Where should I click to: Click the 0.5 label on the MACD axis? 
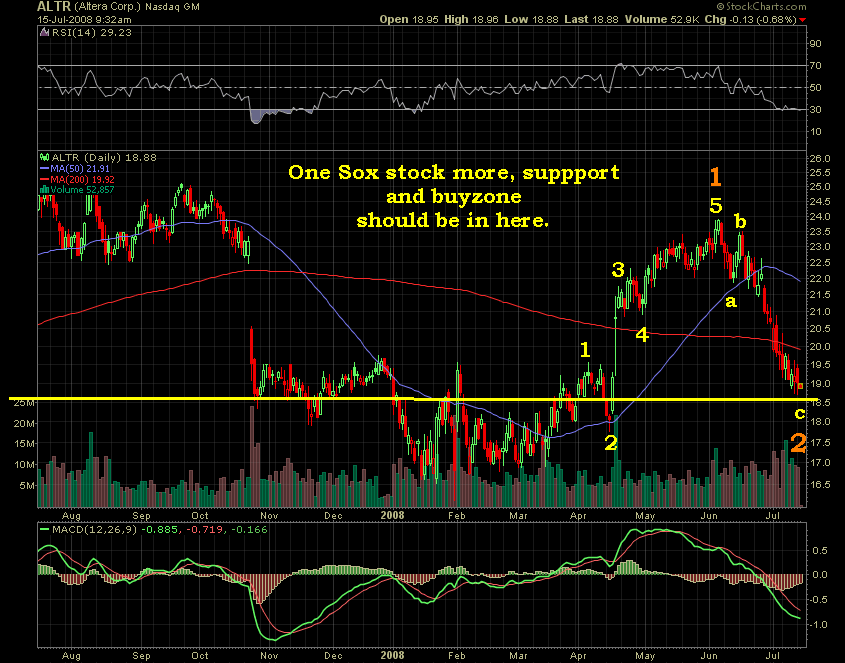point(820,550)
